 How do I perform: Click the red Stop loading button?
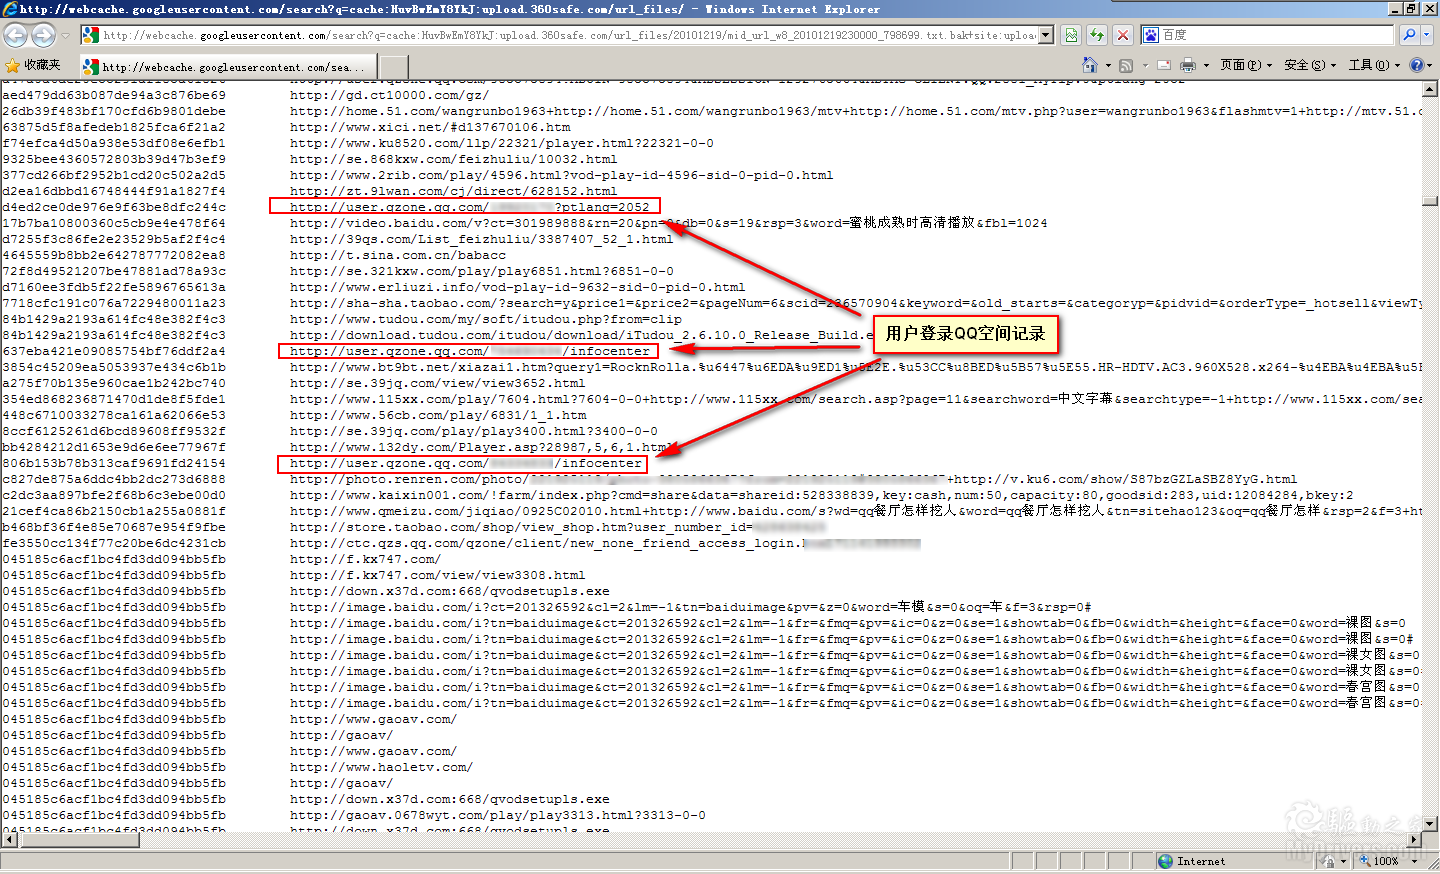1123,35
